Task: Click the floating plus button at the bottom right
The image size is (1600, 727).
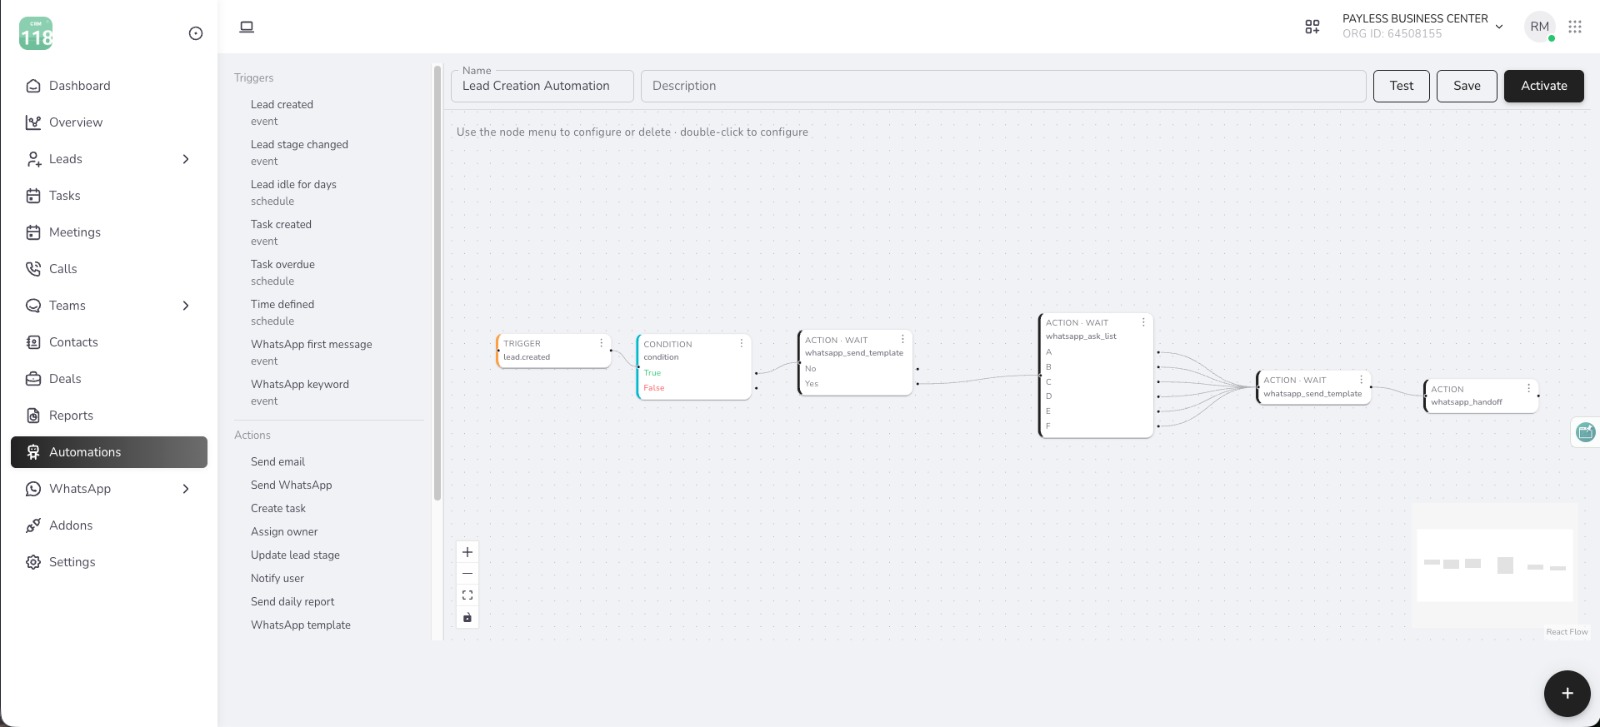Action: coord(1567,693)
